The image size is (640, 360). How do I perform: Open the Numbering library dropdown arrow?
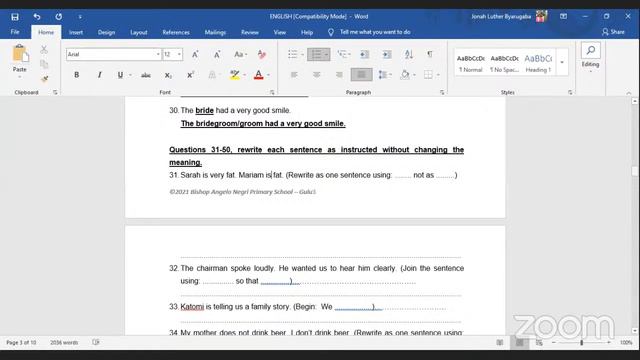327,55
